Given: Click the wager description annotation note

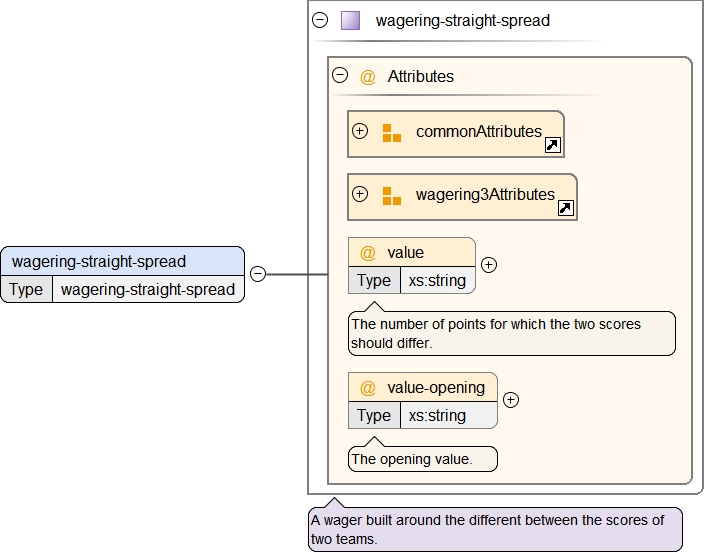Looking at the screenshot, I should 494,529.
